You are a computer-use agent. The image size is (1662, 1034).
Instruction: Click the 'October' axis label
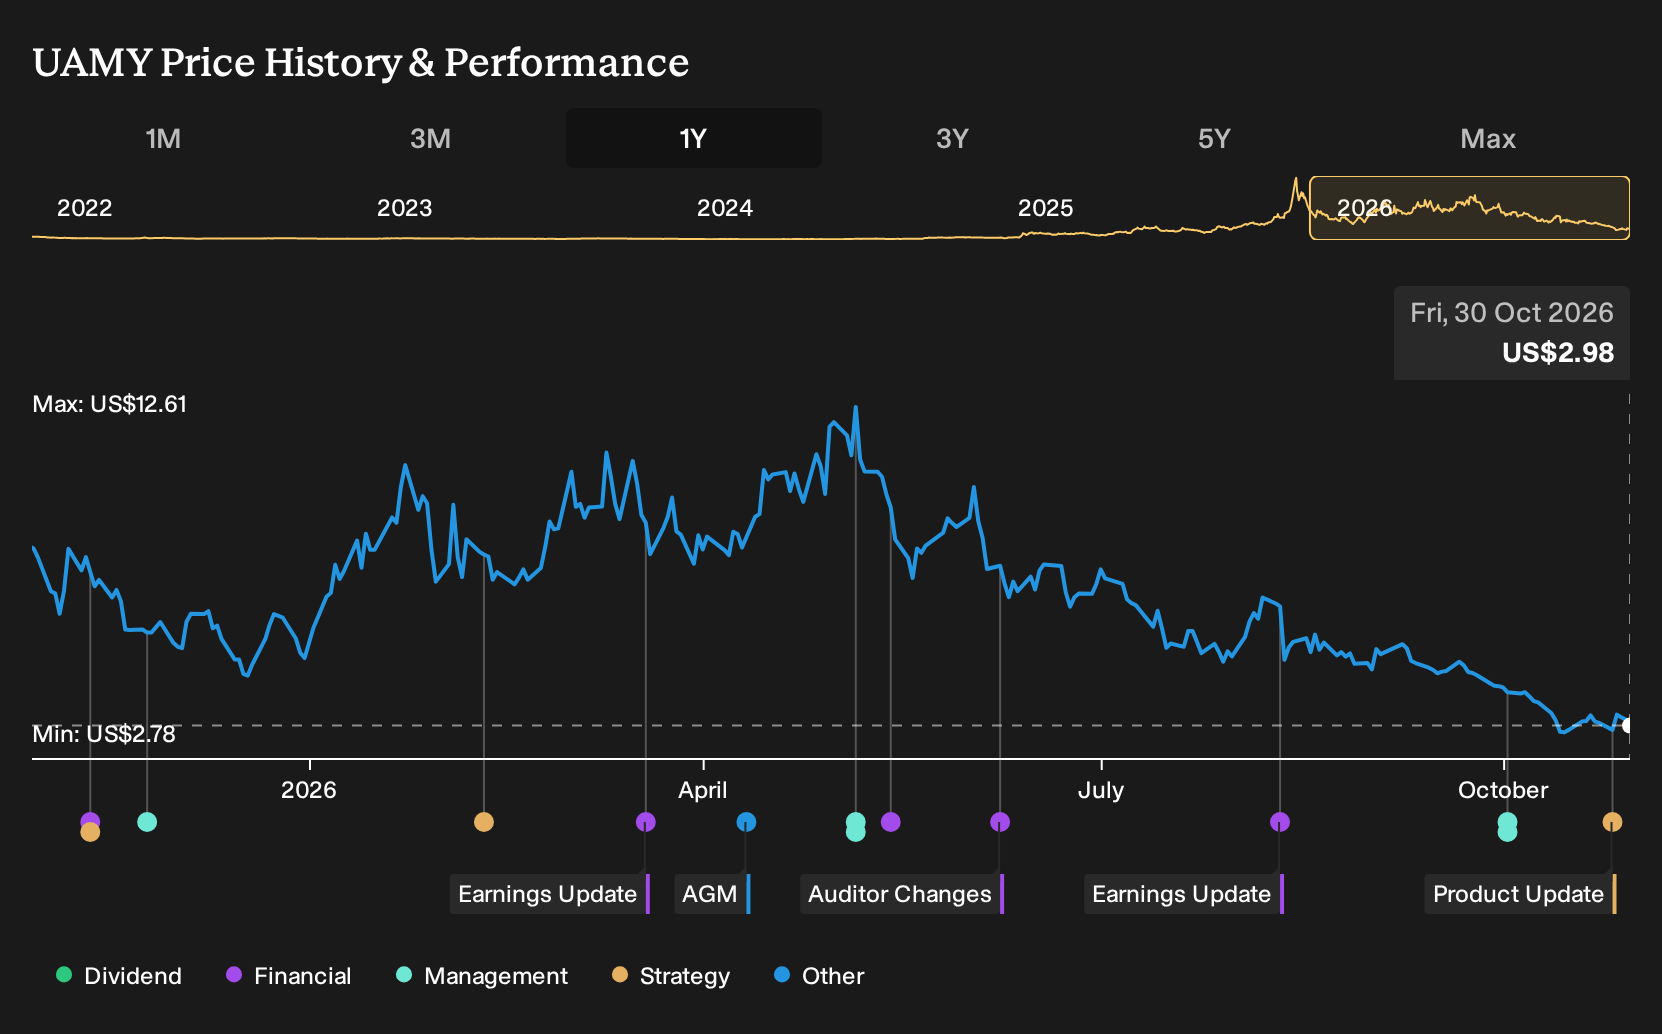(1503, 790)
